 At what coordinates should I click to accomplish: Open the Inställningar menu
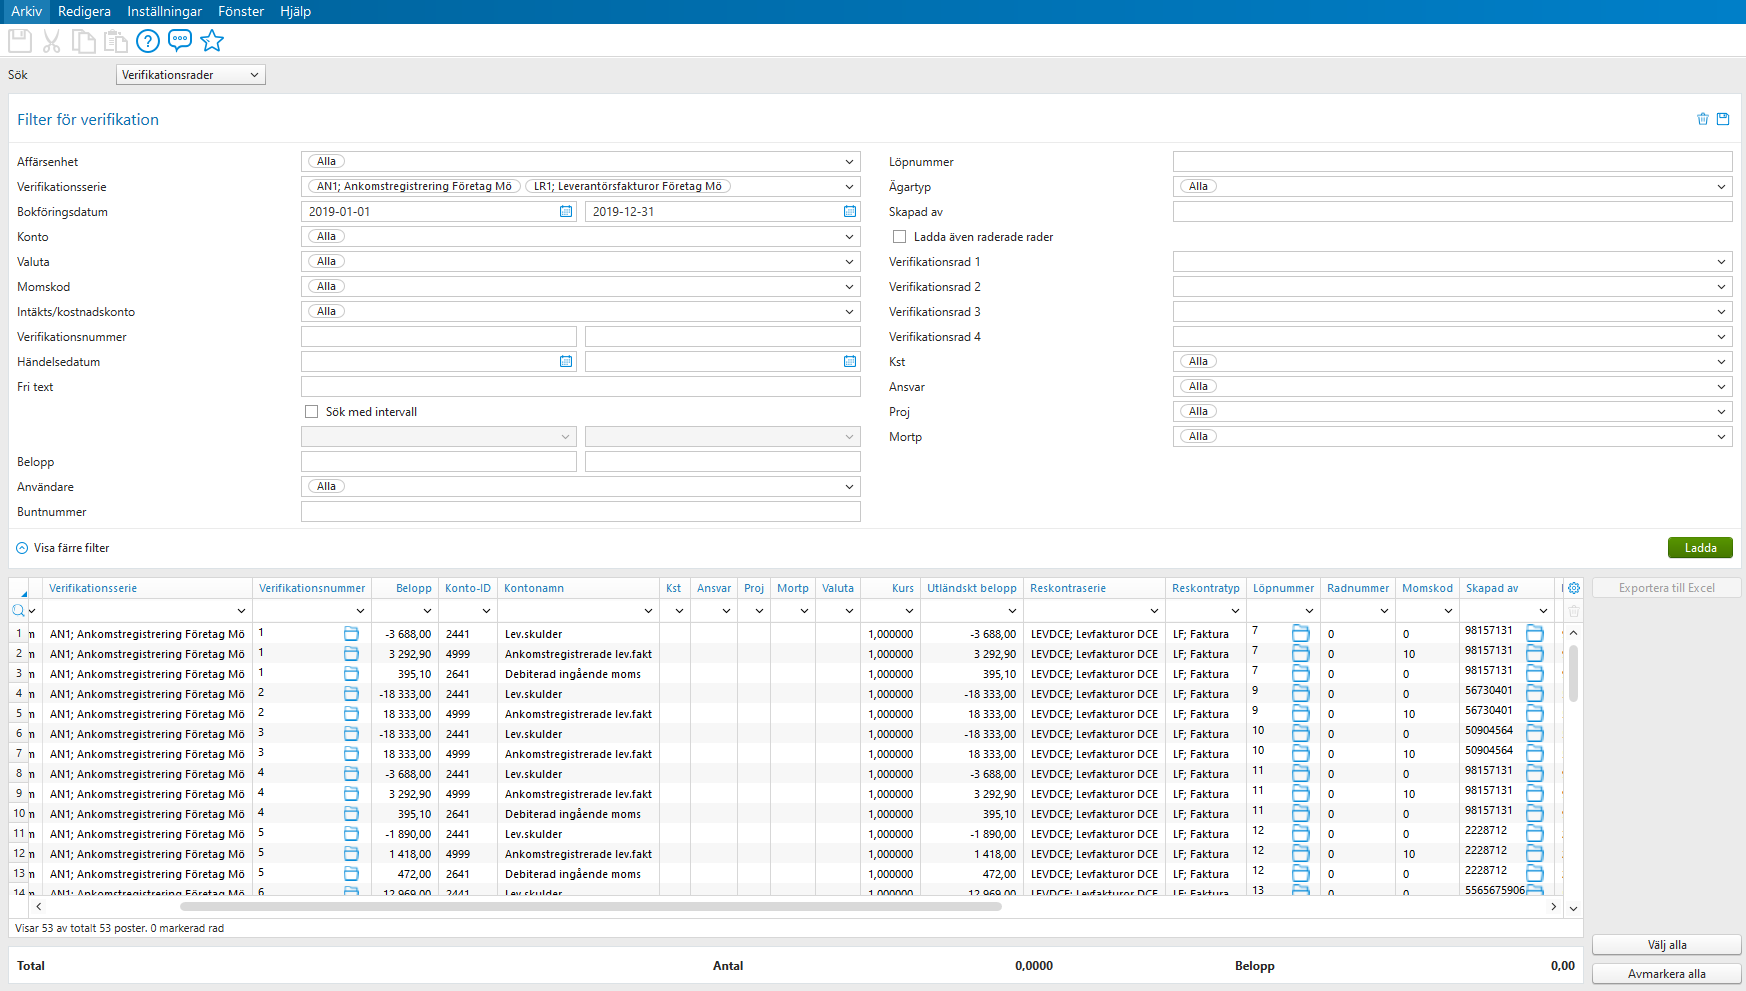[x=163, y=11]
